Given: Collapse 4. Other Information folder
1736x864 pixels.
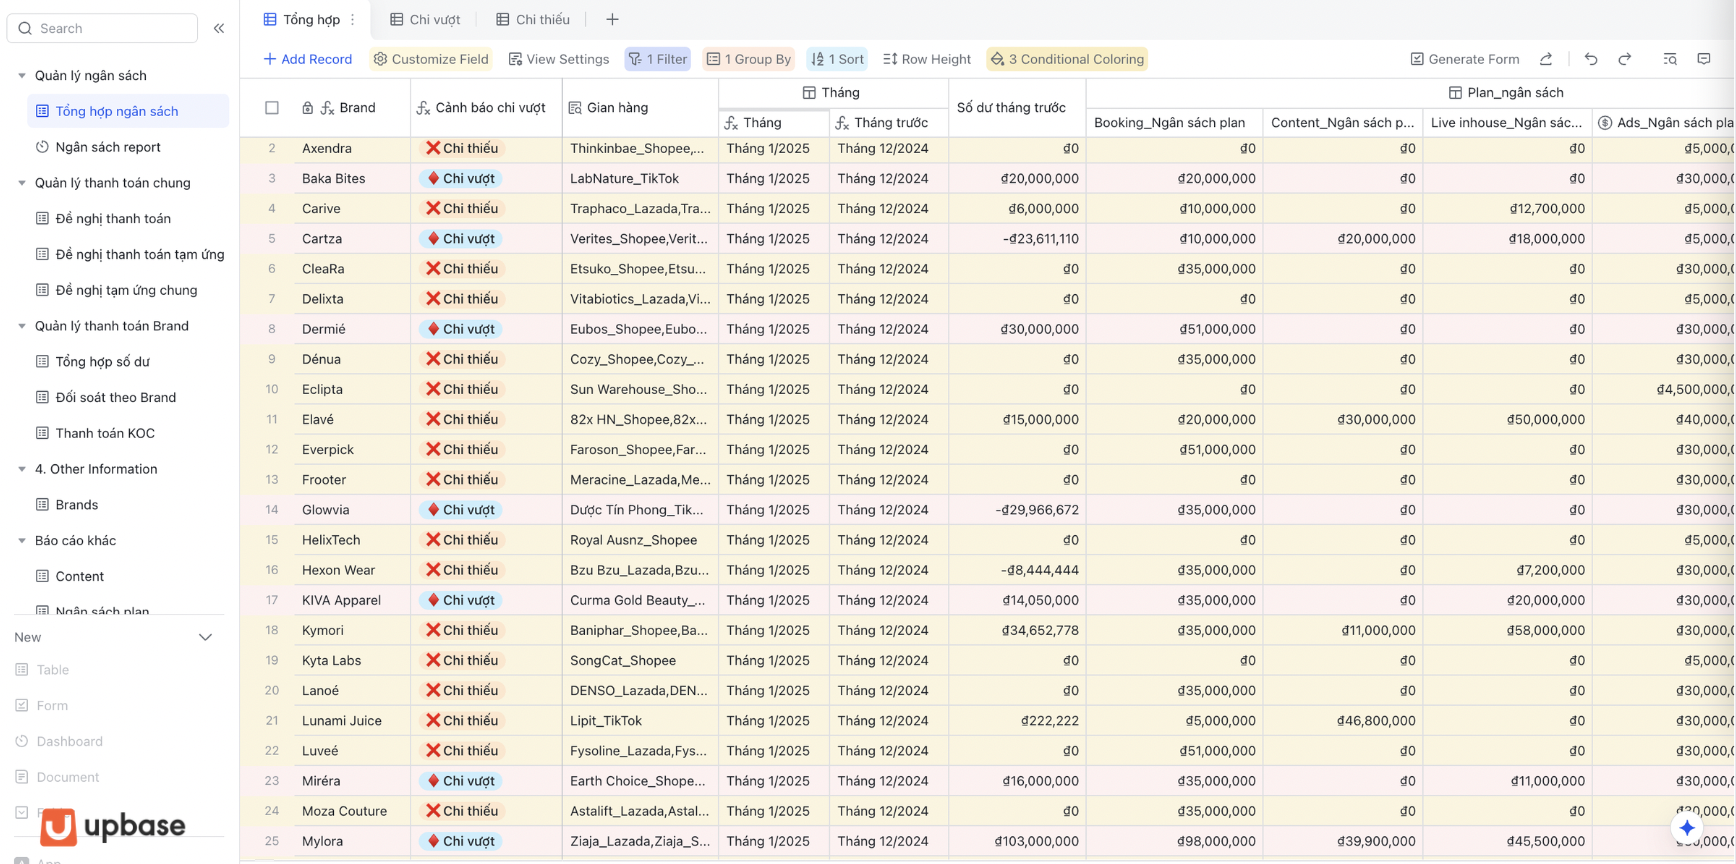Looking at the screenshot, I should 22,469.
